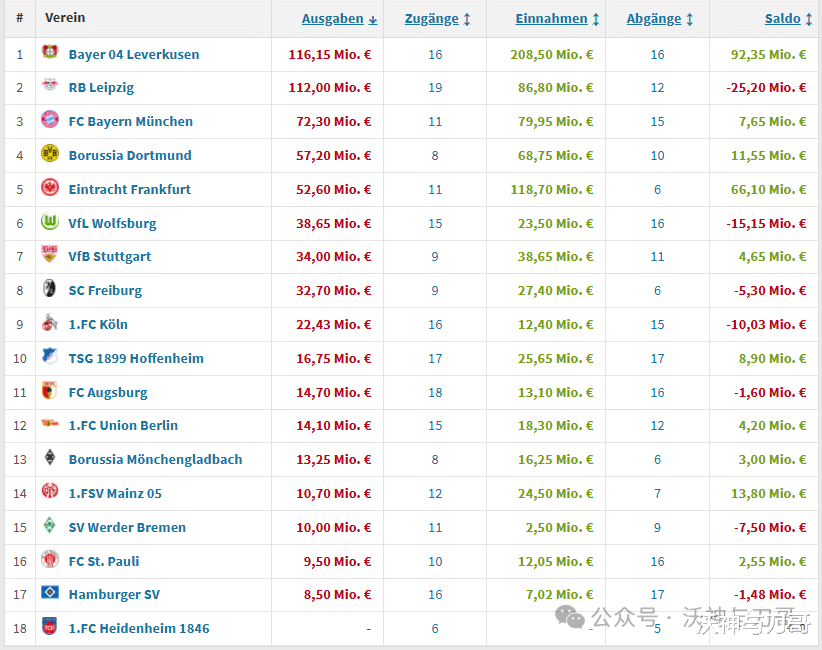The height and width of the screenshot is (650, 822).
Task: Click RB Leipzig expenditure 112,00 Mio. €
Action: coord(330,88)
